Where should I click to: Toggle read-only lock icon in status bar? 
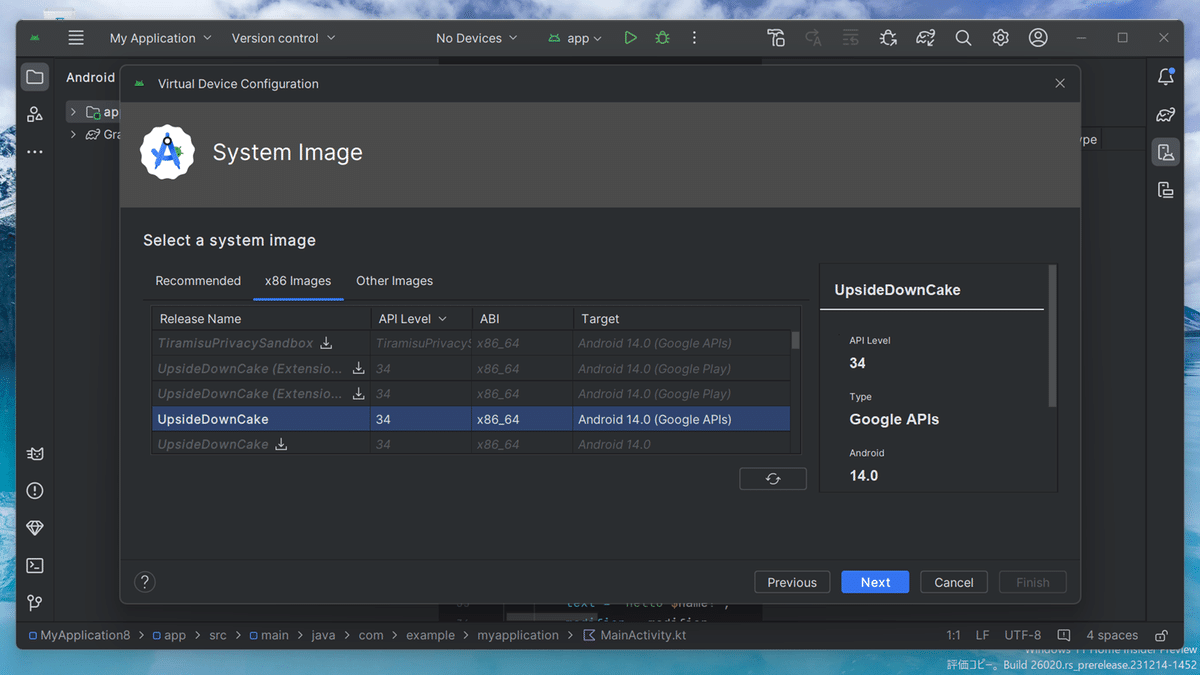tap(1161, 635)
